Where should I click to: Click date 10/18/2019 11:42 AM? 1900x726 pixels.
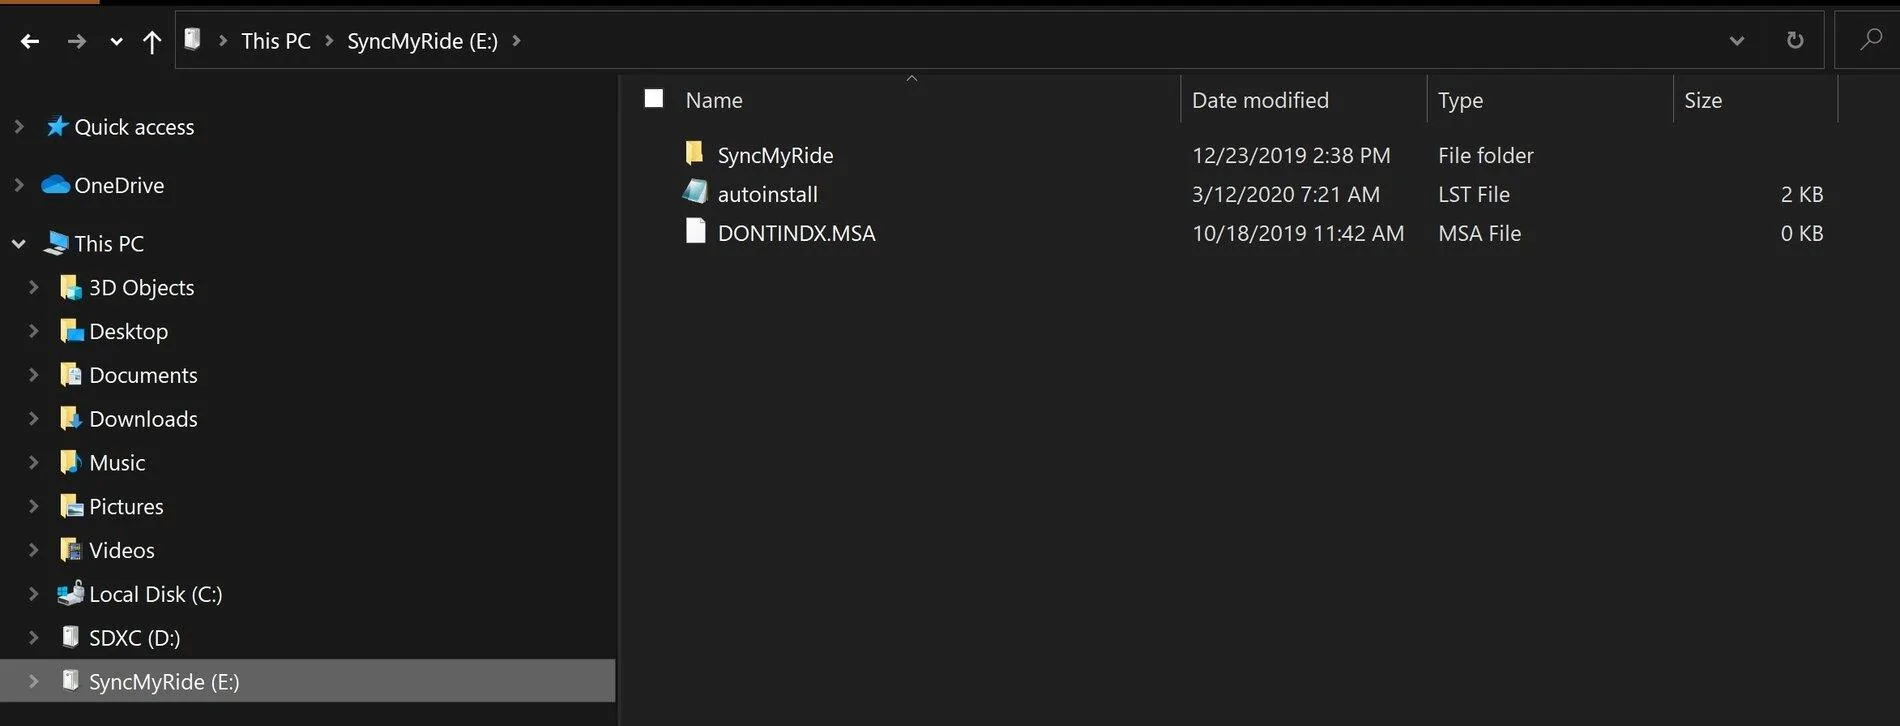1298,233
